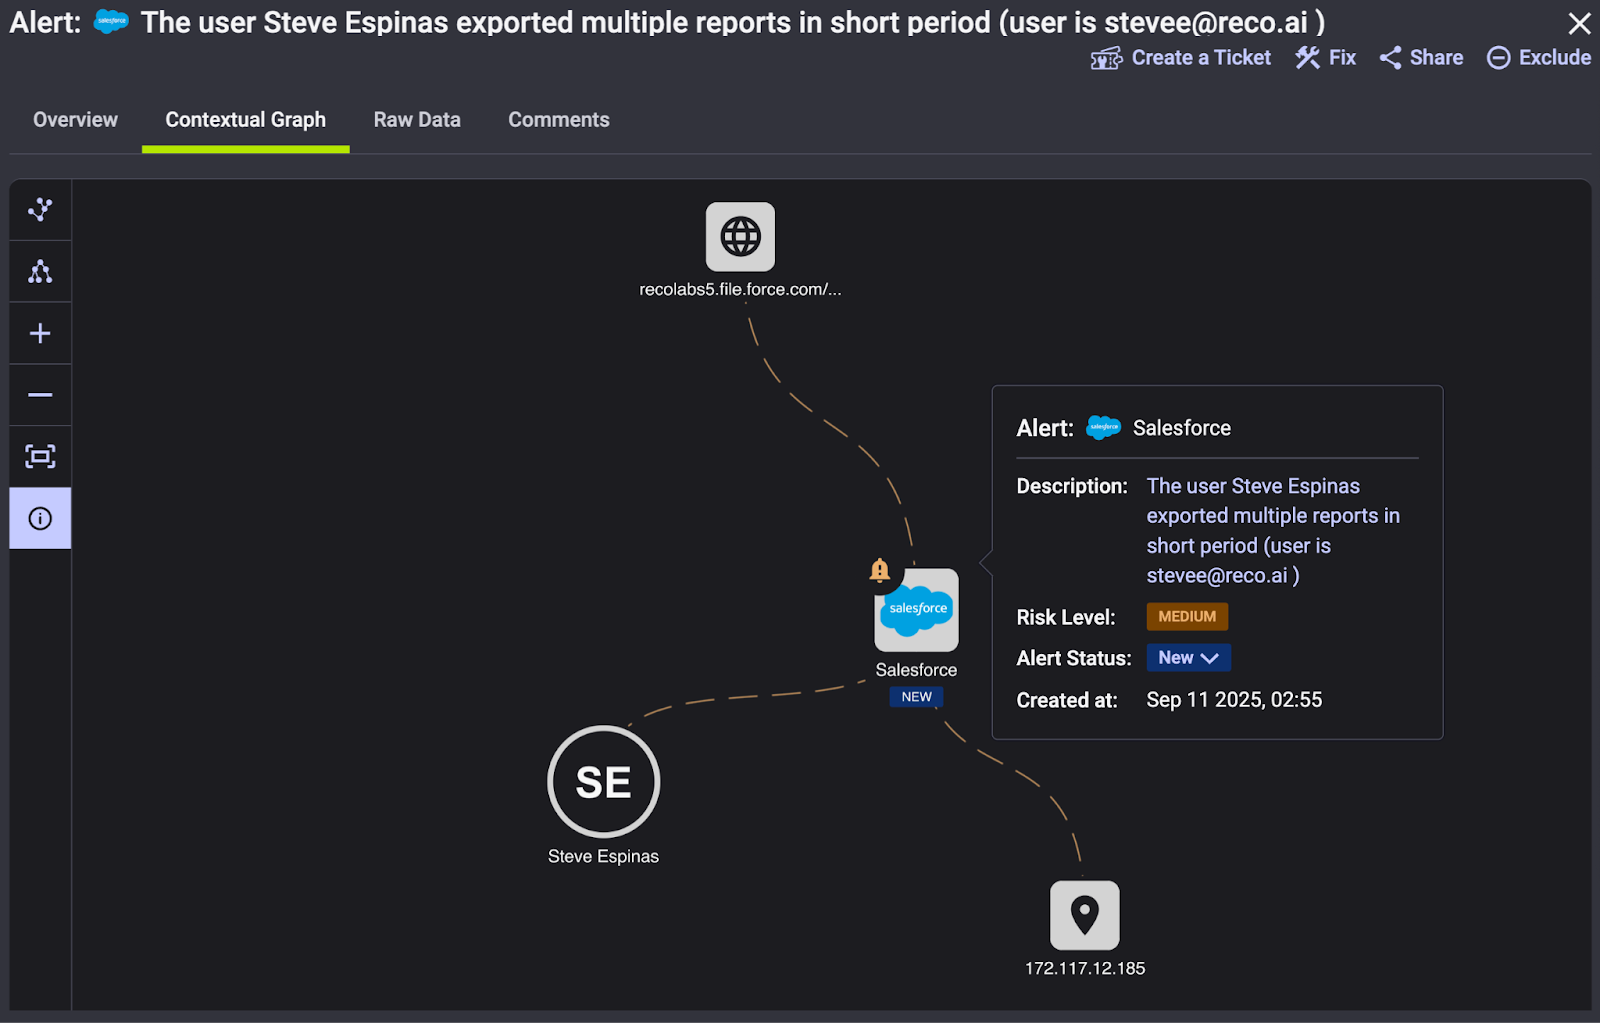The height and width of the screenshot is (1023, 1600).
Task: Zoom in with the plus icon
Action: click(x=40, y=333)
